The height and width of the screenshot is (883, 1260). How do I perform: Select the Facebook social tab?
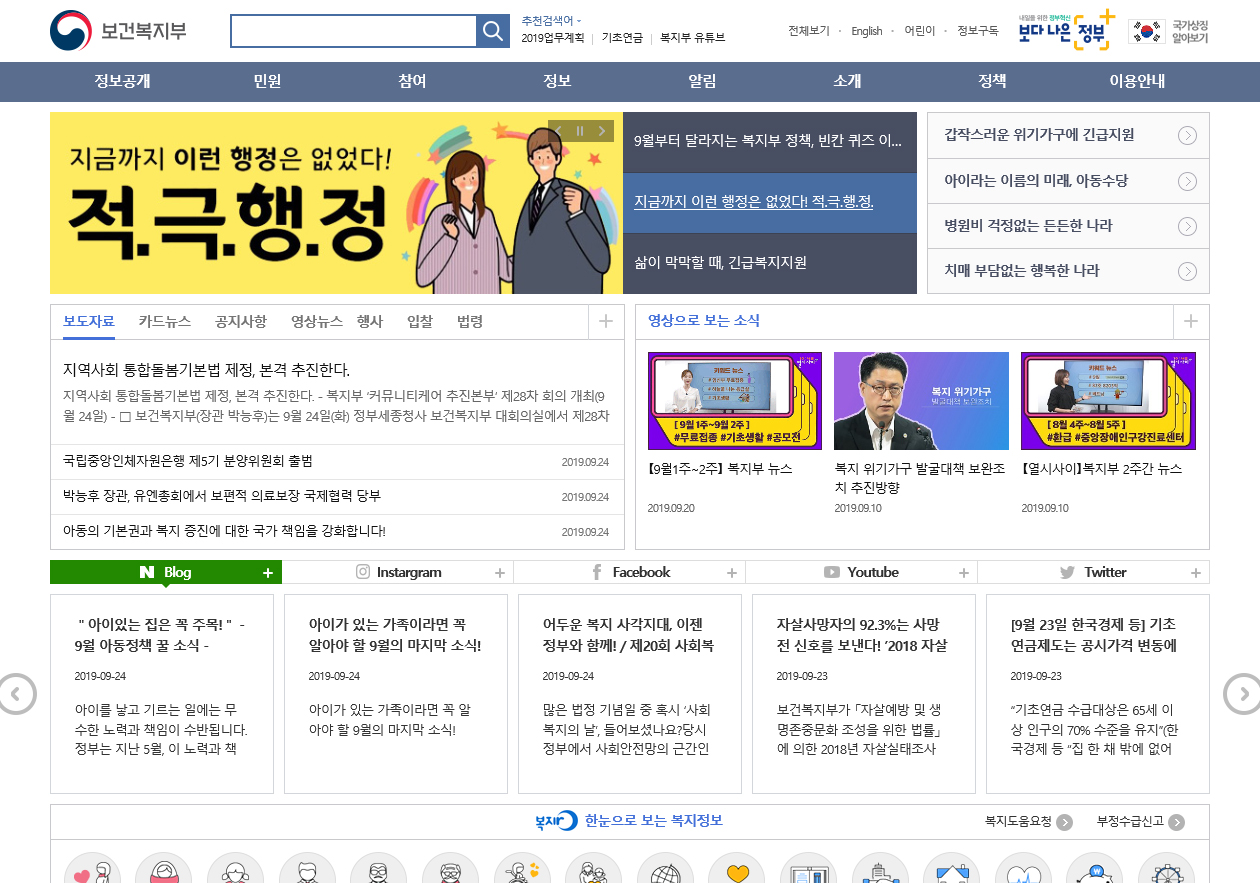pos(630,572)
